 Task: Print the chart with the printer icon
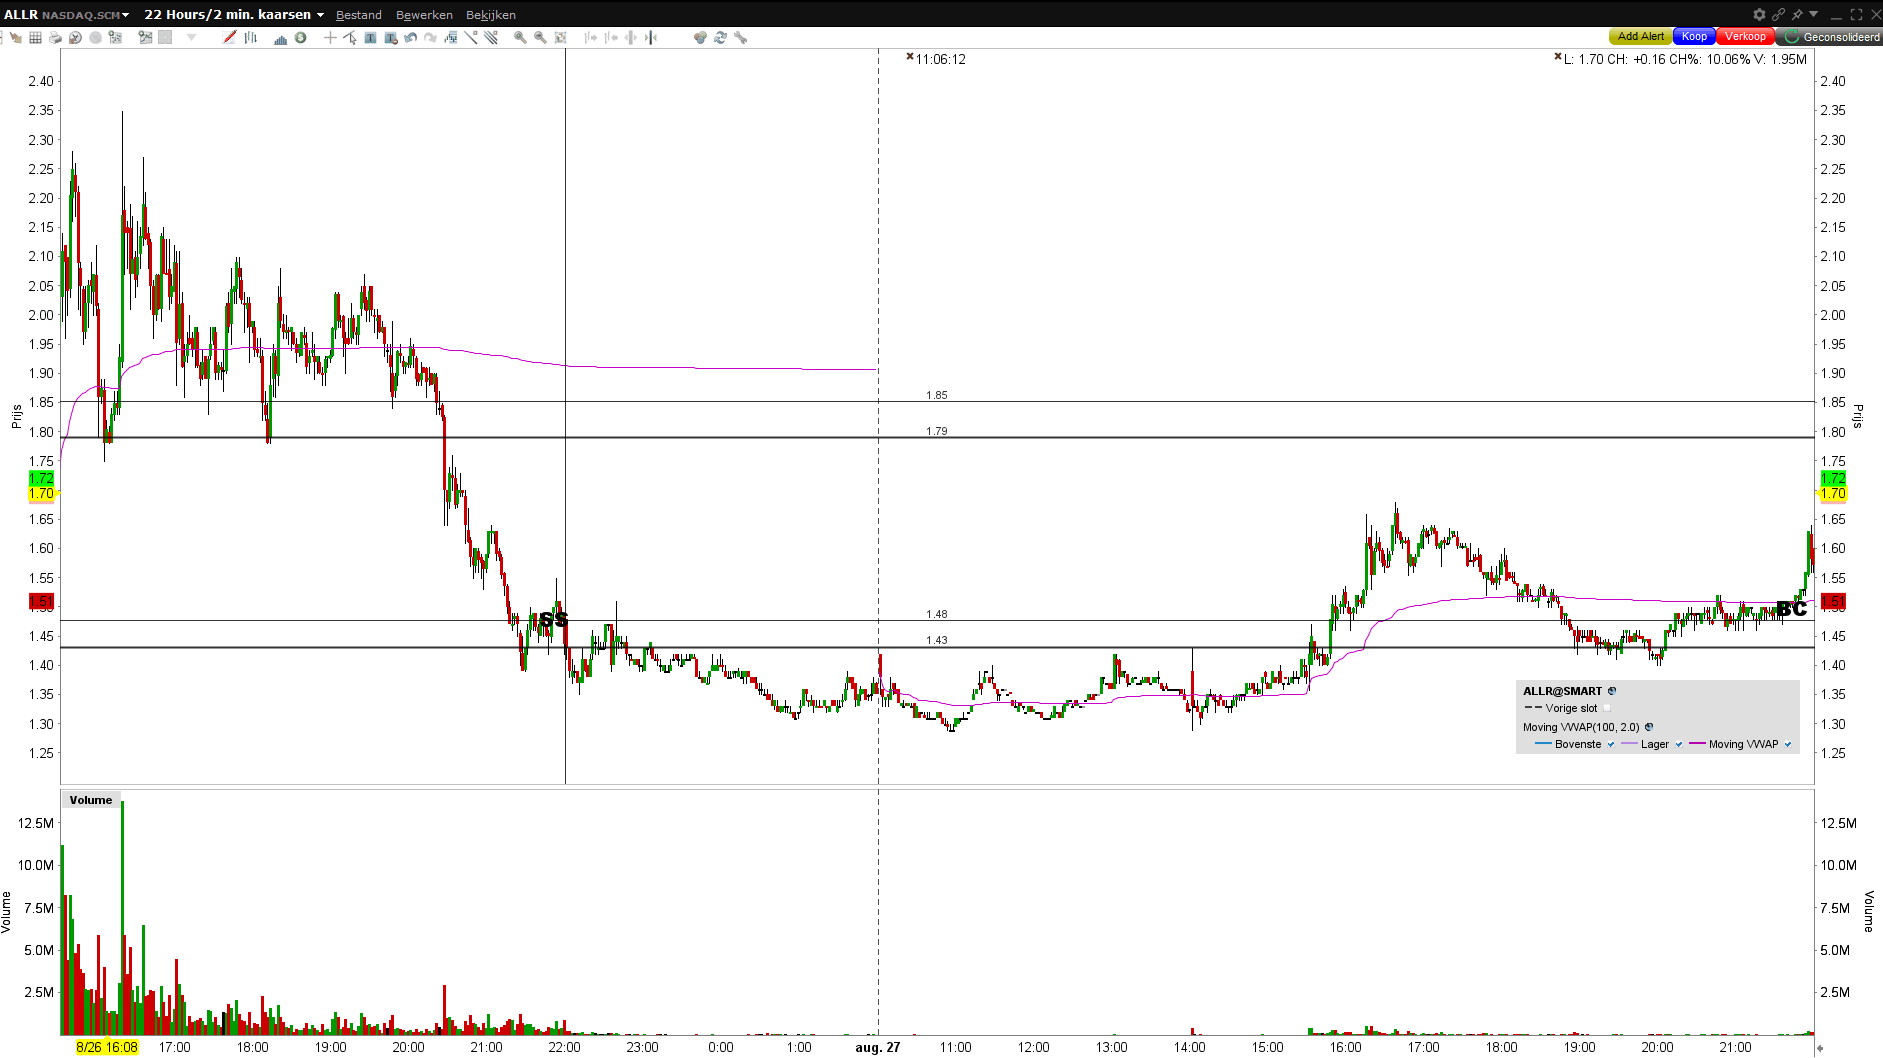pos(55,38)
